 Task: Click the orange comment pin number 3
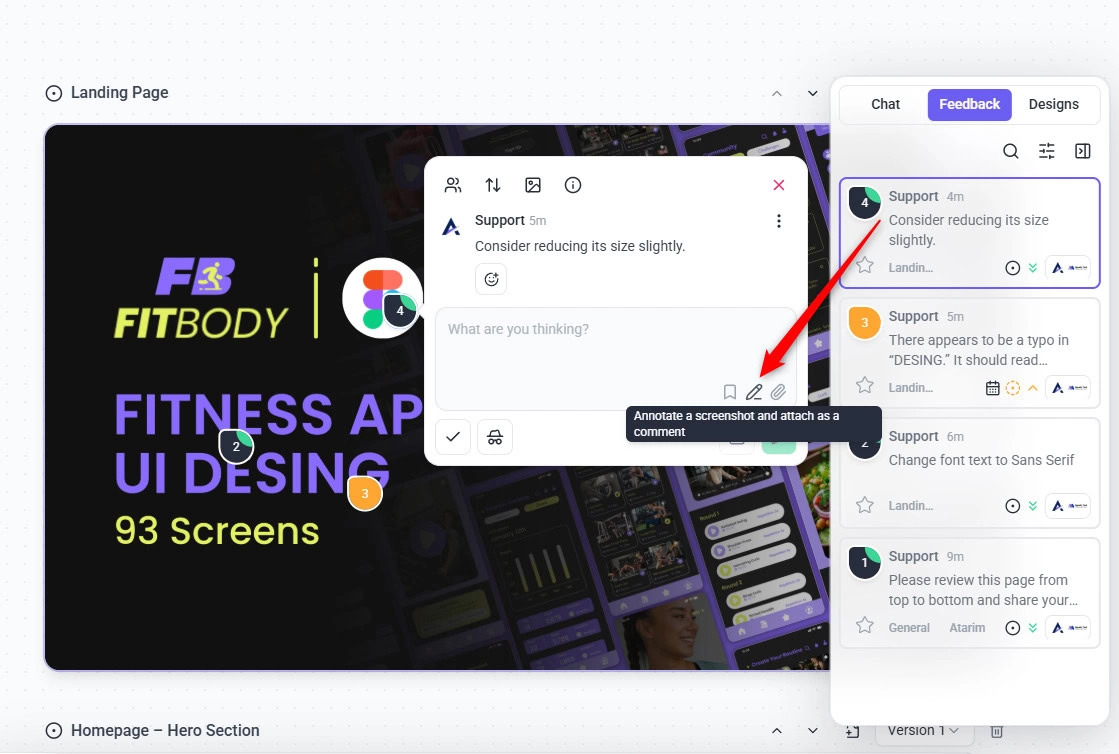click(x=365, y=493)
